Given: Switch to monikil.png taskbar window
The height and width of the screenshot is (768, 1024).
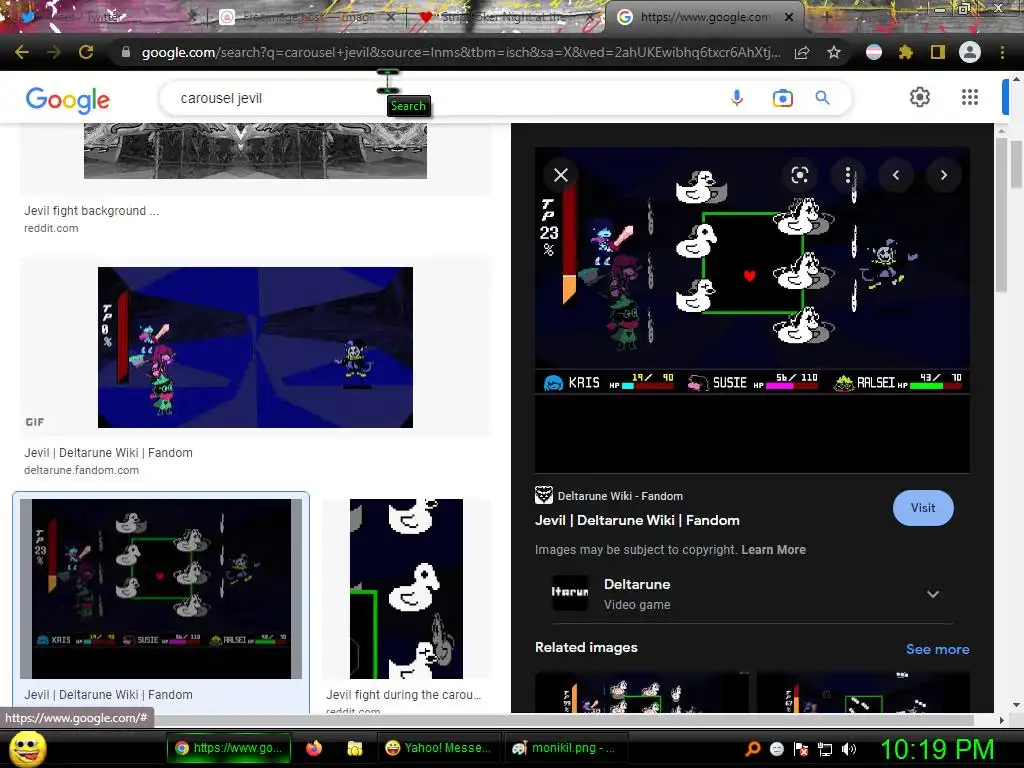Looking at the screenshot, I should tap(565, 748).
